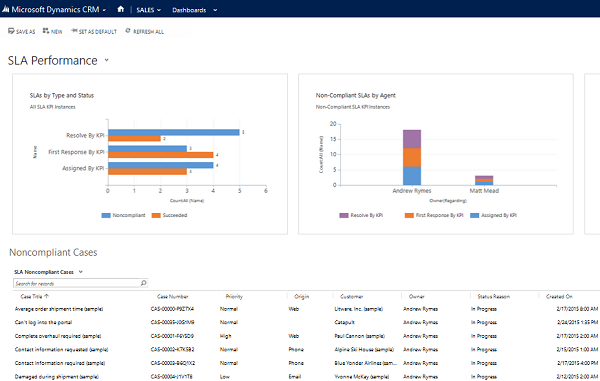Open customer Alpine Ski House (sample)
This screenshot has height=381, width=600.
pyautogui.click(x=364, y=350)
